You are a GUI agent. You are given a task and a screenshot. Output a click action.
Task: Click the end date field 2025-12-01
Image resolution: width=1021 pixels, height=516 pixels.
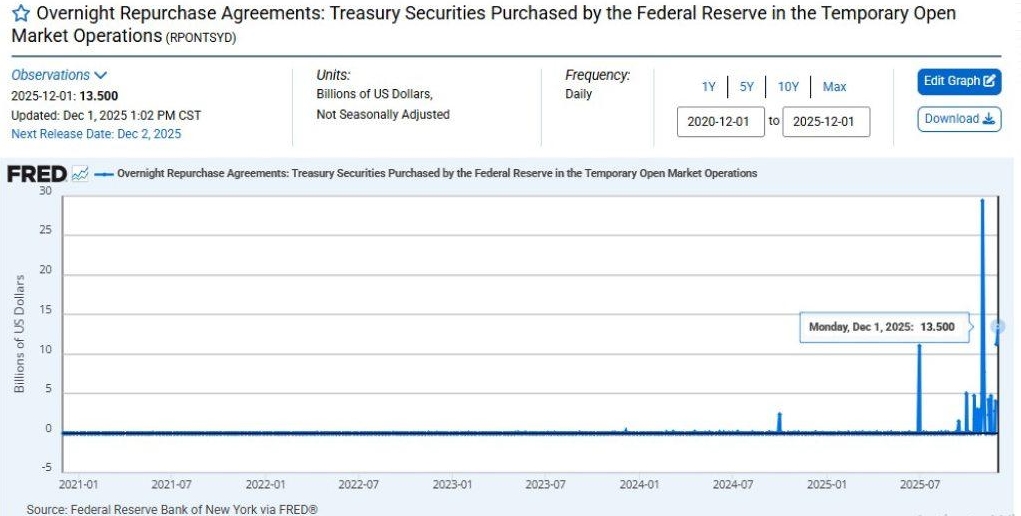pos(826,122)
